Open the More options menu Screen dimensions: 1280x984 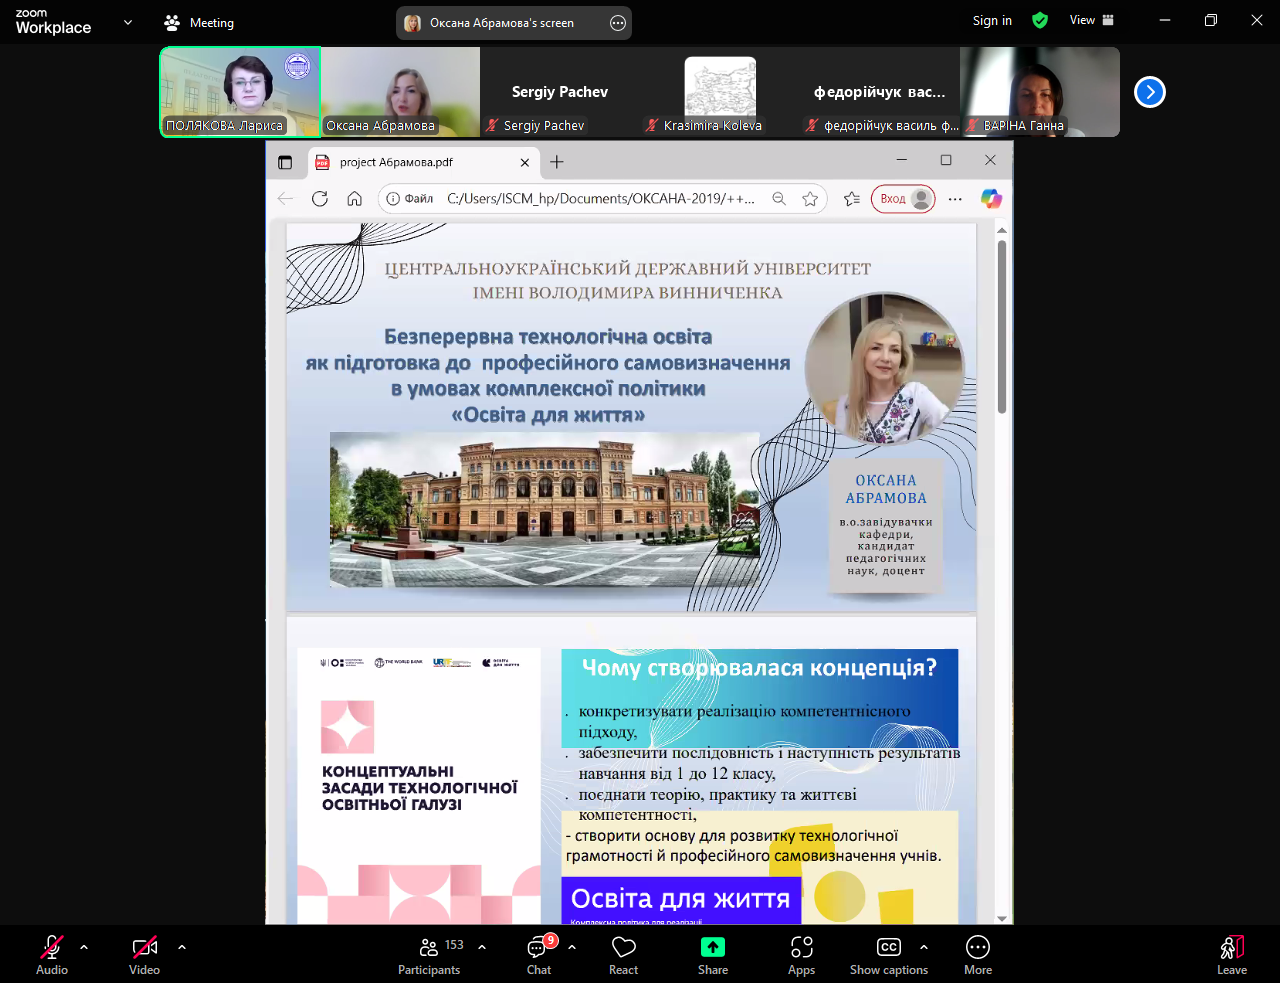coord(977,955)
